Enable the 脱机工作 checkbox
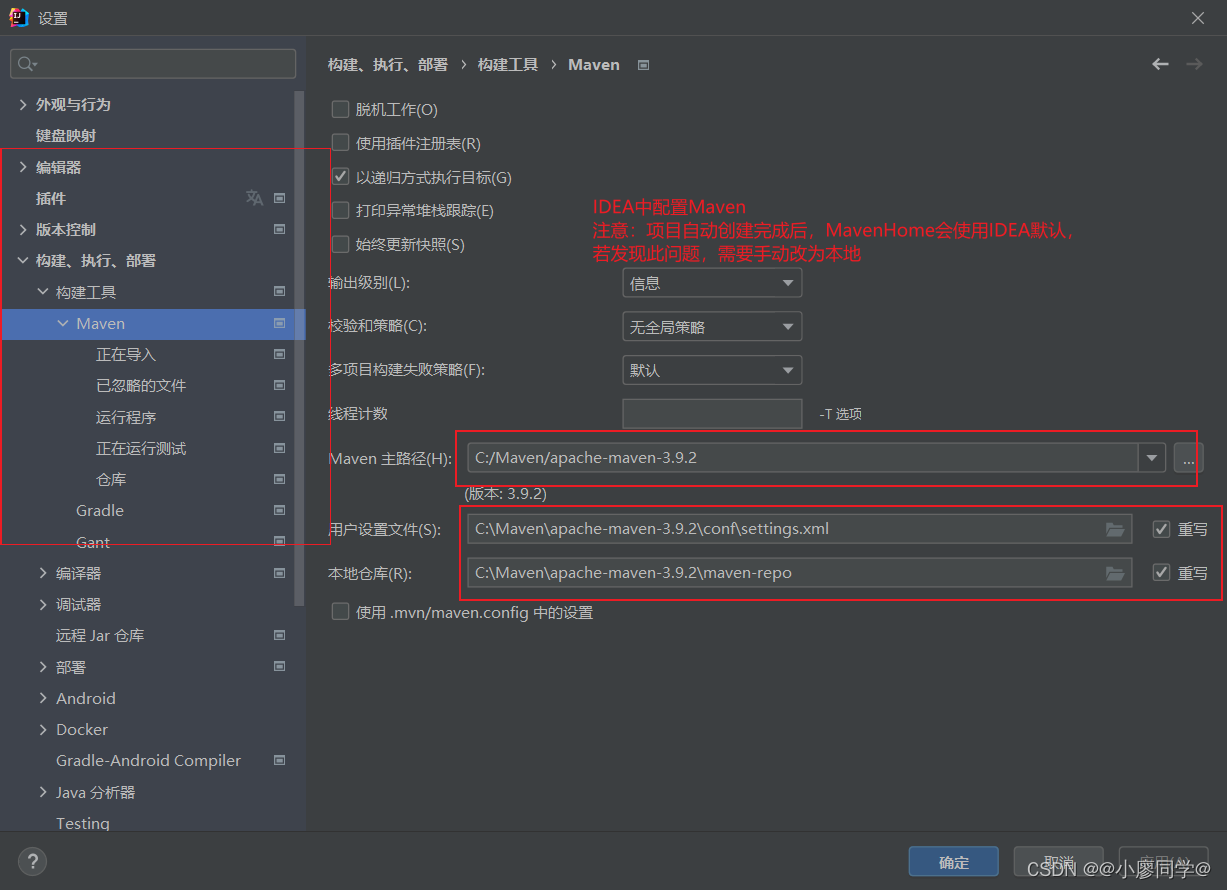Screen dimensions: 1227x890 pyautogui.click(x=340, y=109)
